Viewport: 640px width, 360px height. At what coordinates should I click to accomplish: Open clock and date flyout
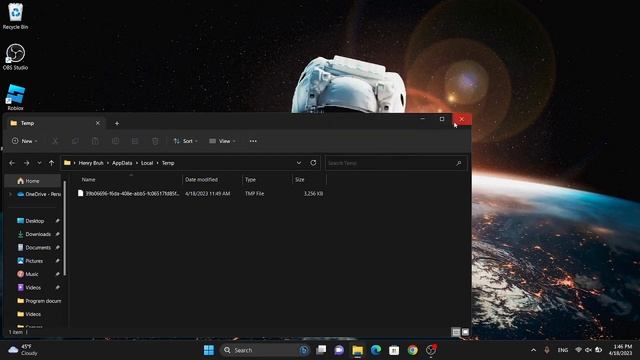pyautogui.click(x=620, y=350)
